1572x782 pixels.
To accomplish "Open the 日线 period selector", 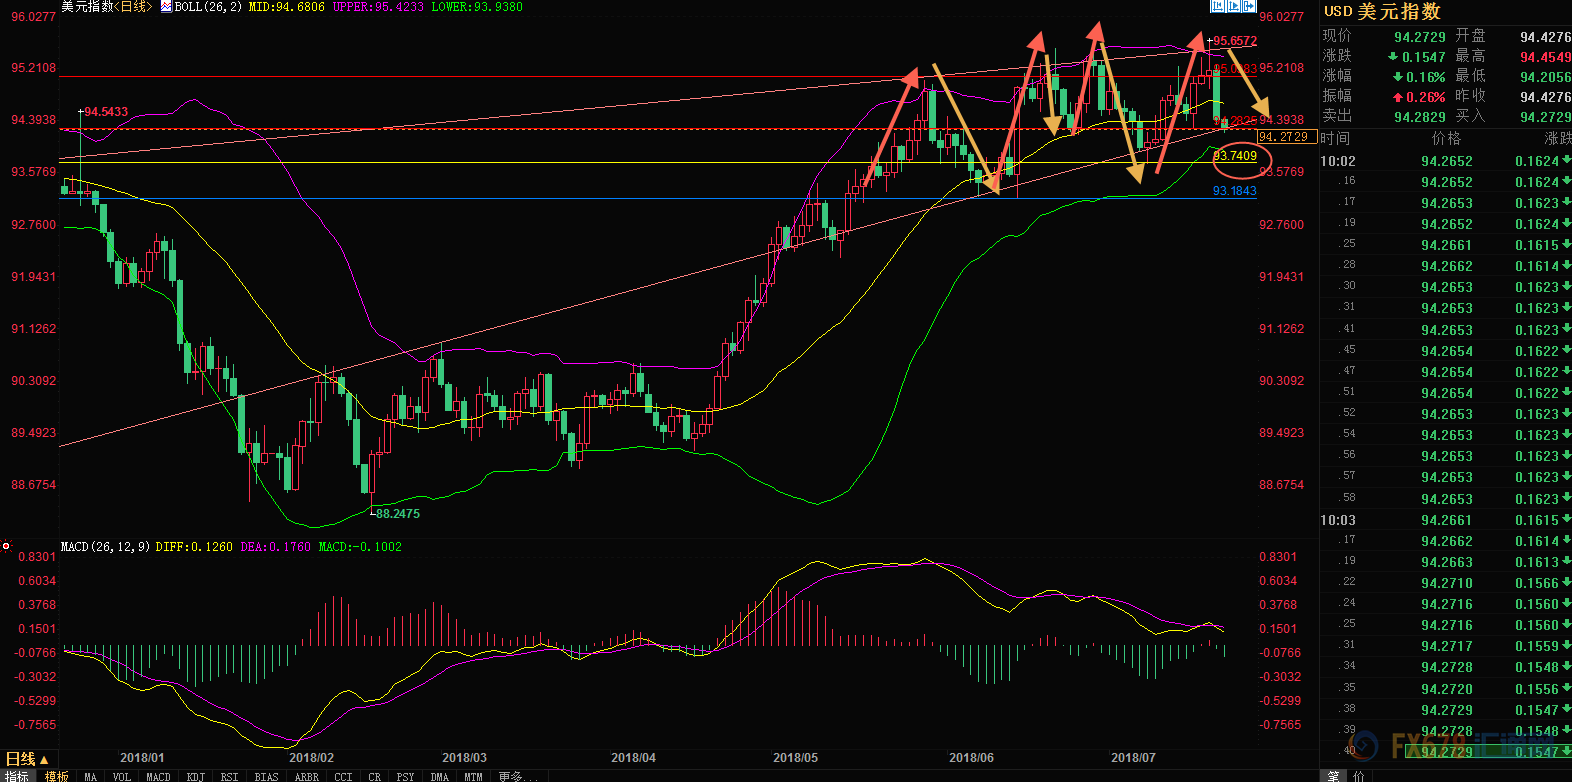I will (x=28, y=759).
